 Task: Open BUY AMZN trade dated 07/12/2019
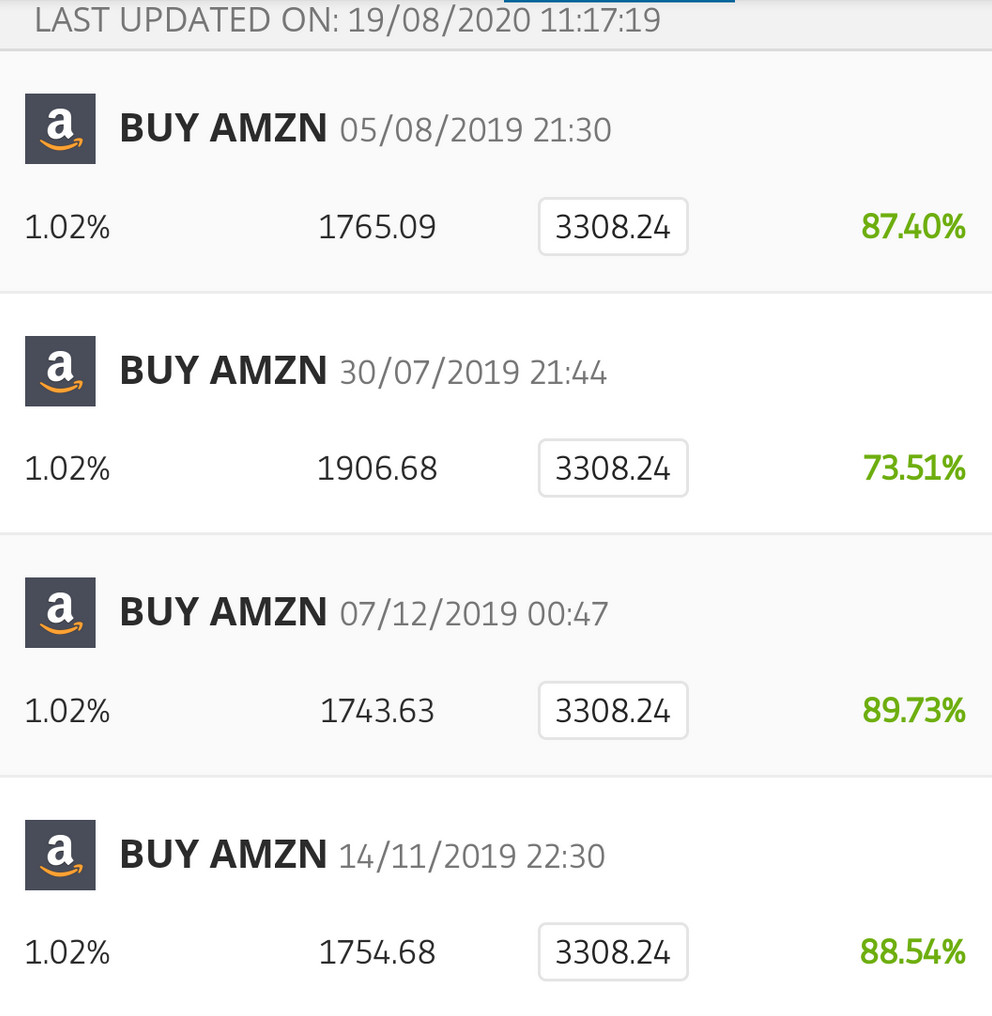496,656
